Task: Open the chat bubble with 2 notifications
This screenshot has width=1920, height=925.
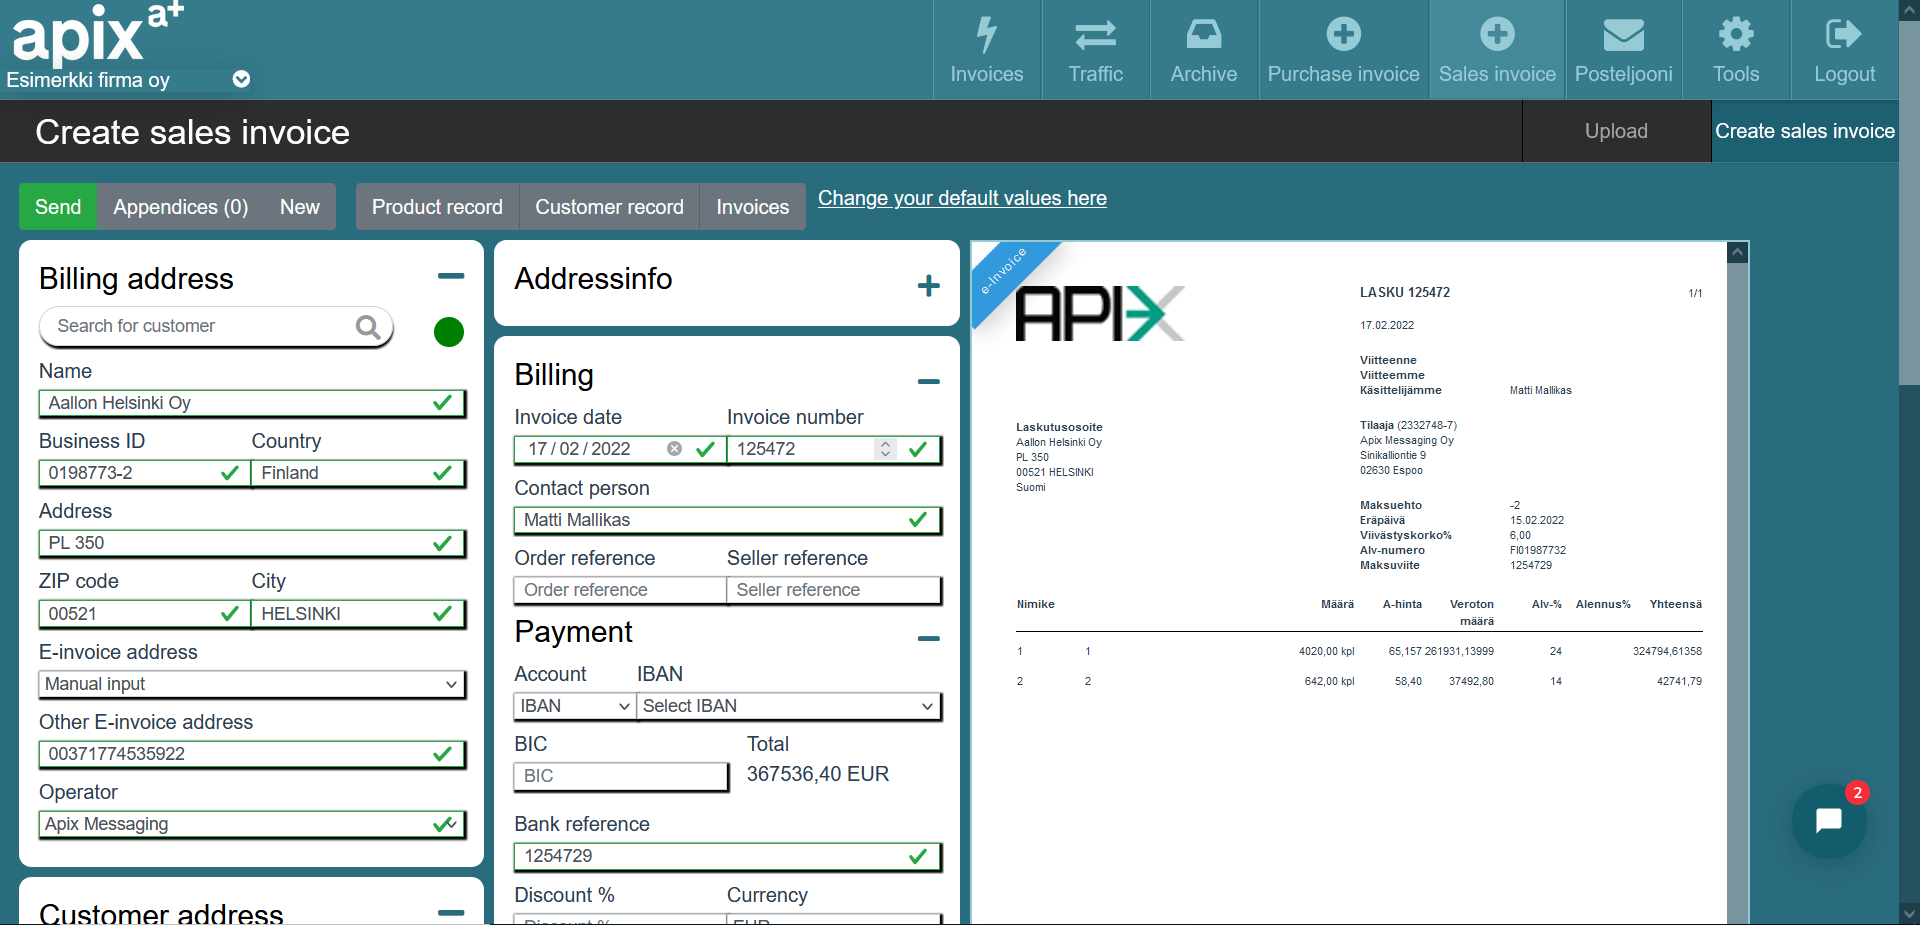Action: coord(1828,820)
